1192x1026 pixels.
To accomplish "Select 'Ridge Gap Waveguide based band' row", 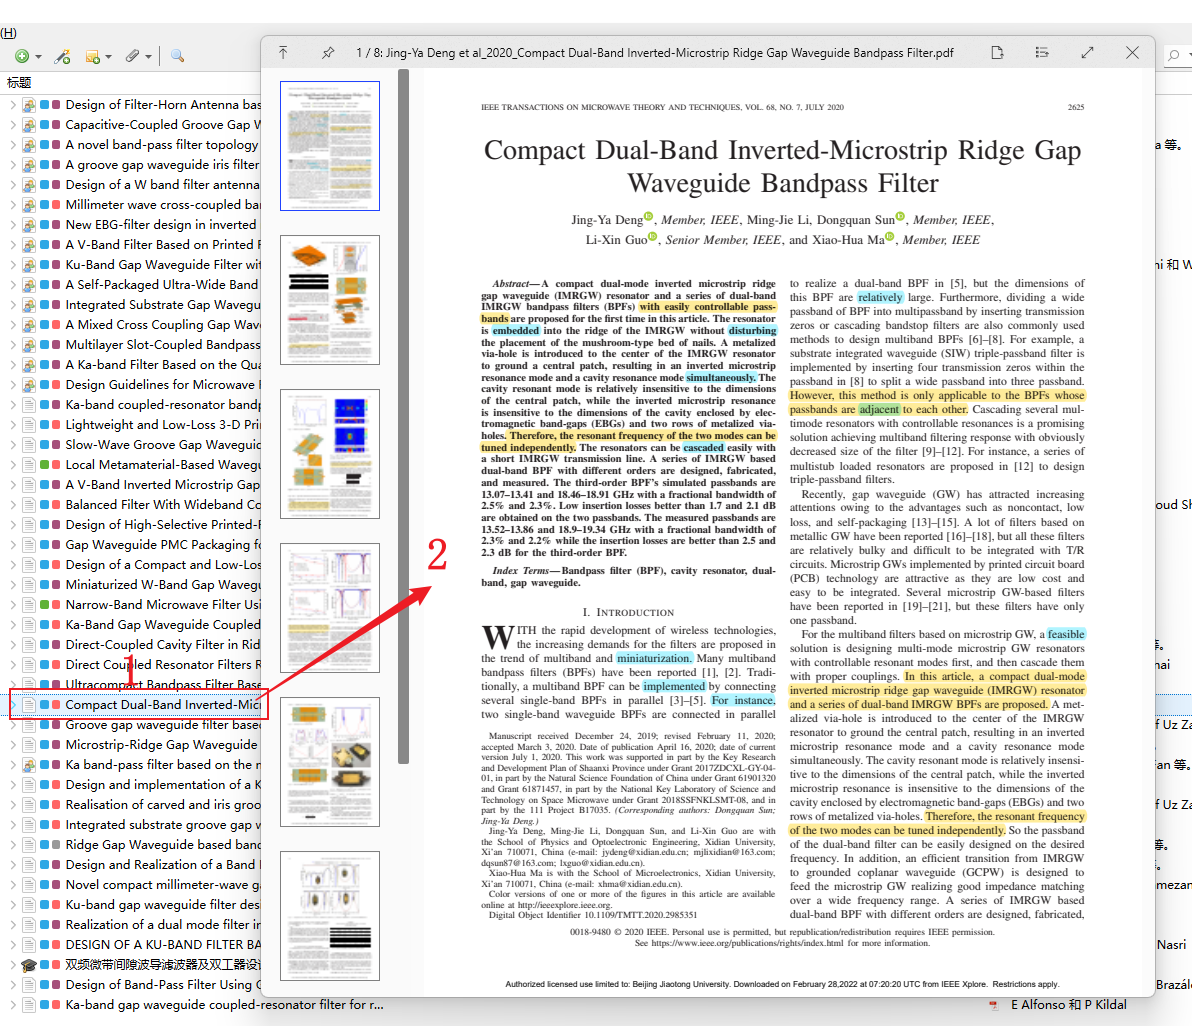I will (x=131, y=844).
